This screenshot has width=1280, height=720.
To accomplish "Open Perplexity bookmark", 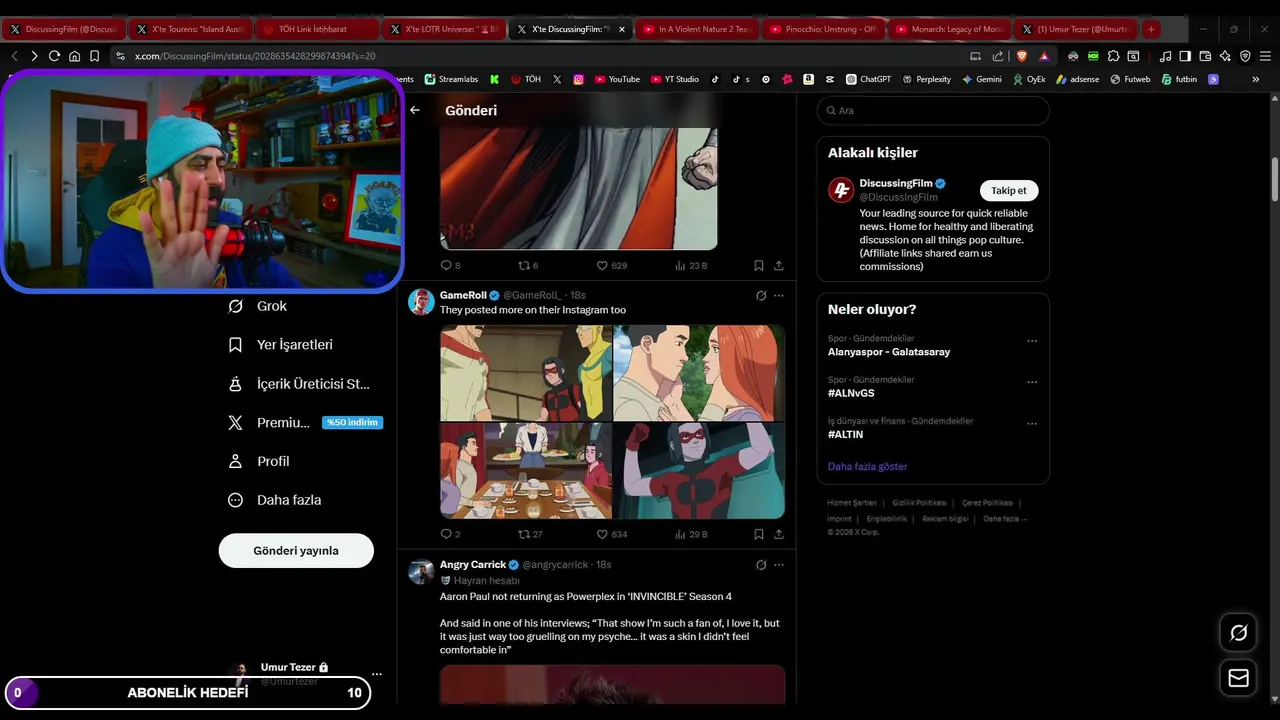I will [x=926, y=79].
